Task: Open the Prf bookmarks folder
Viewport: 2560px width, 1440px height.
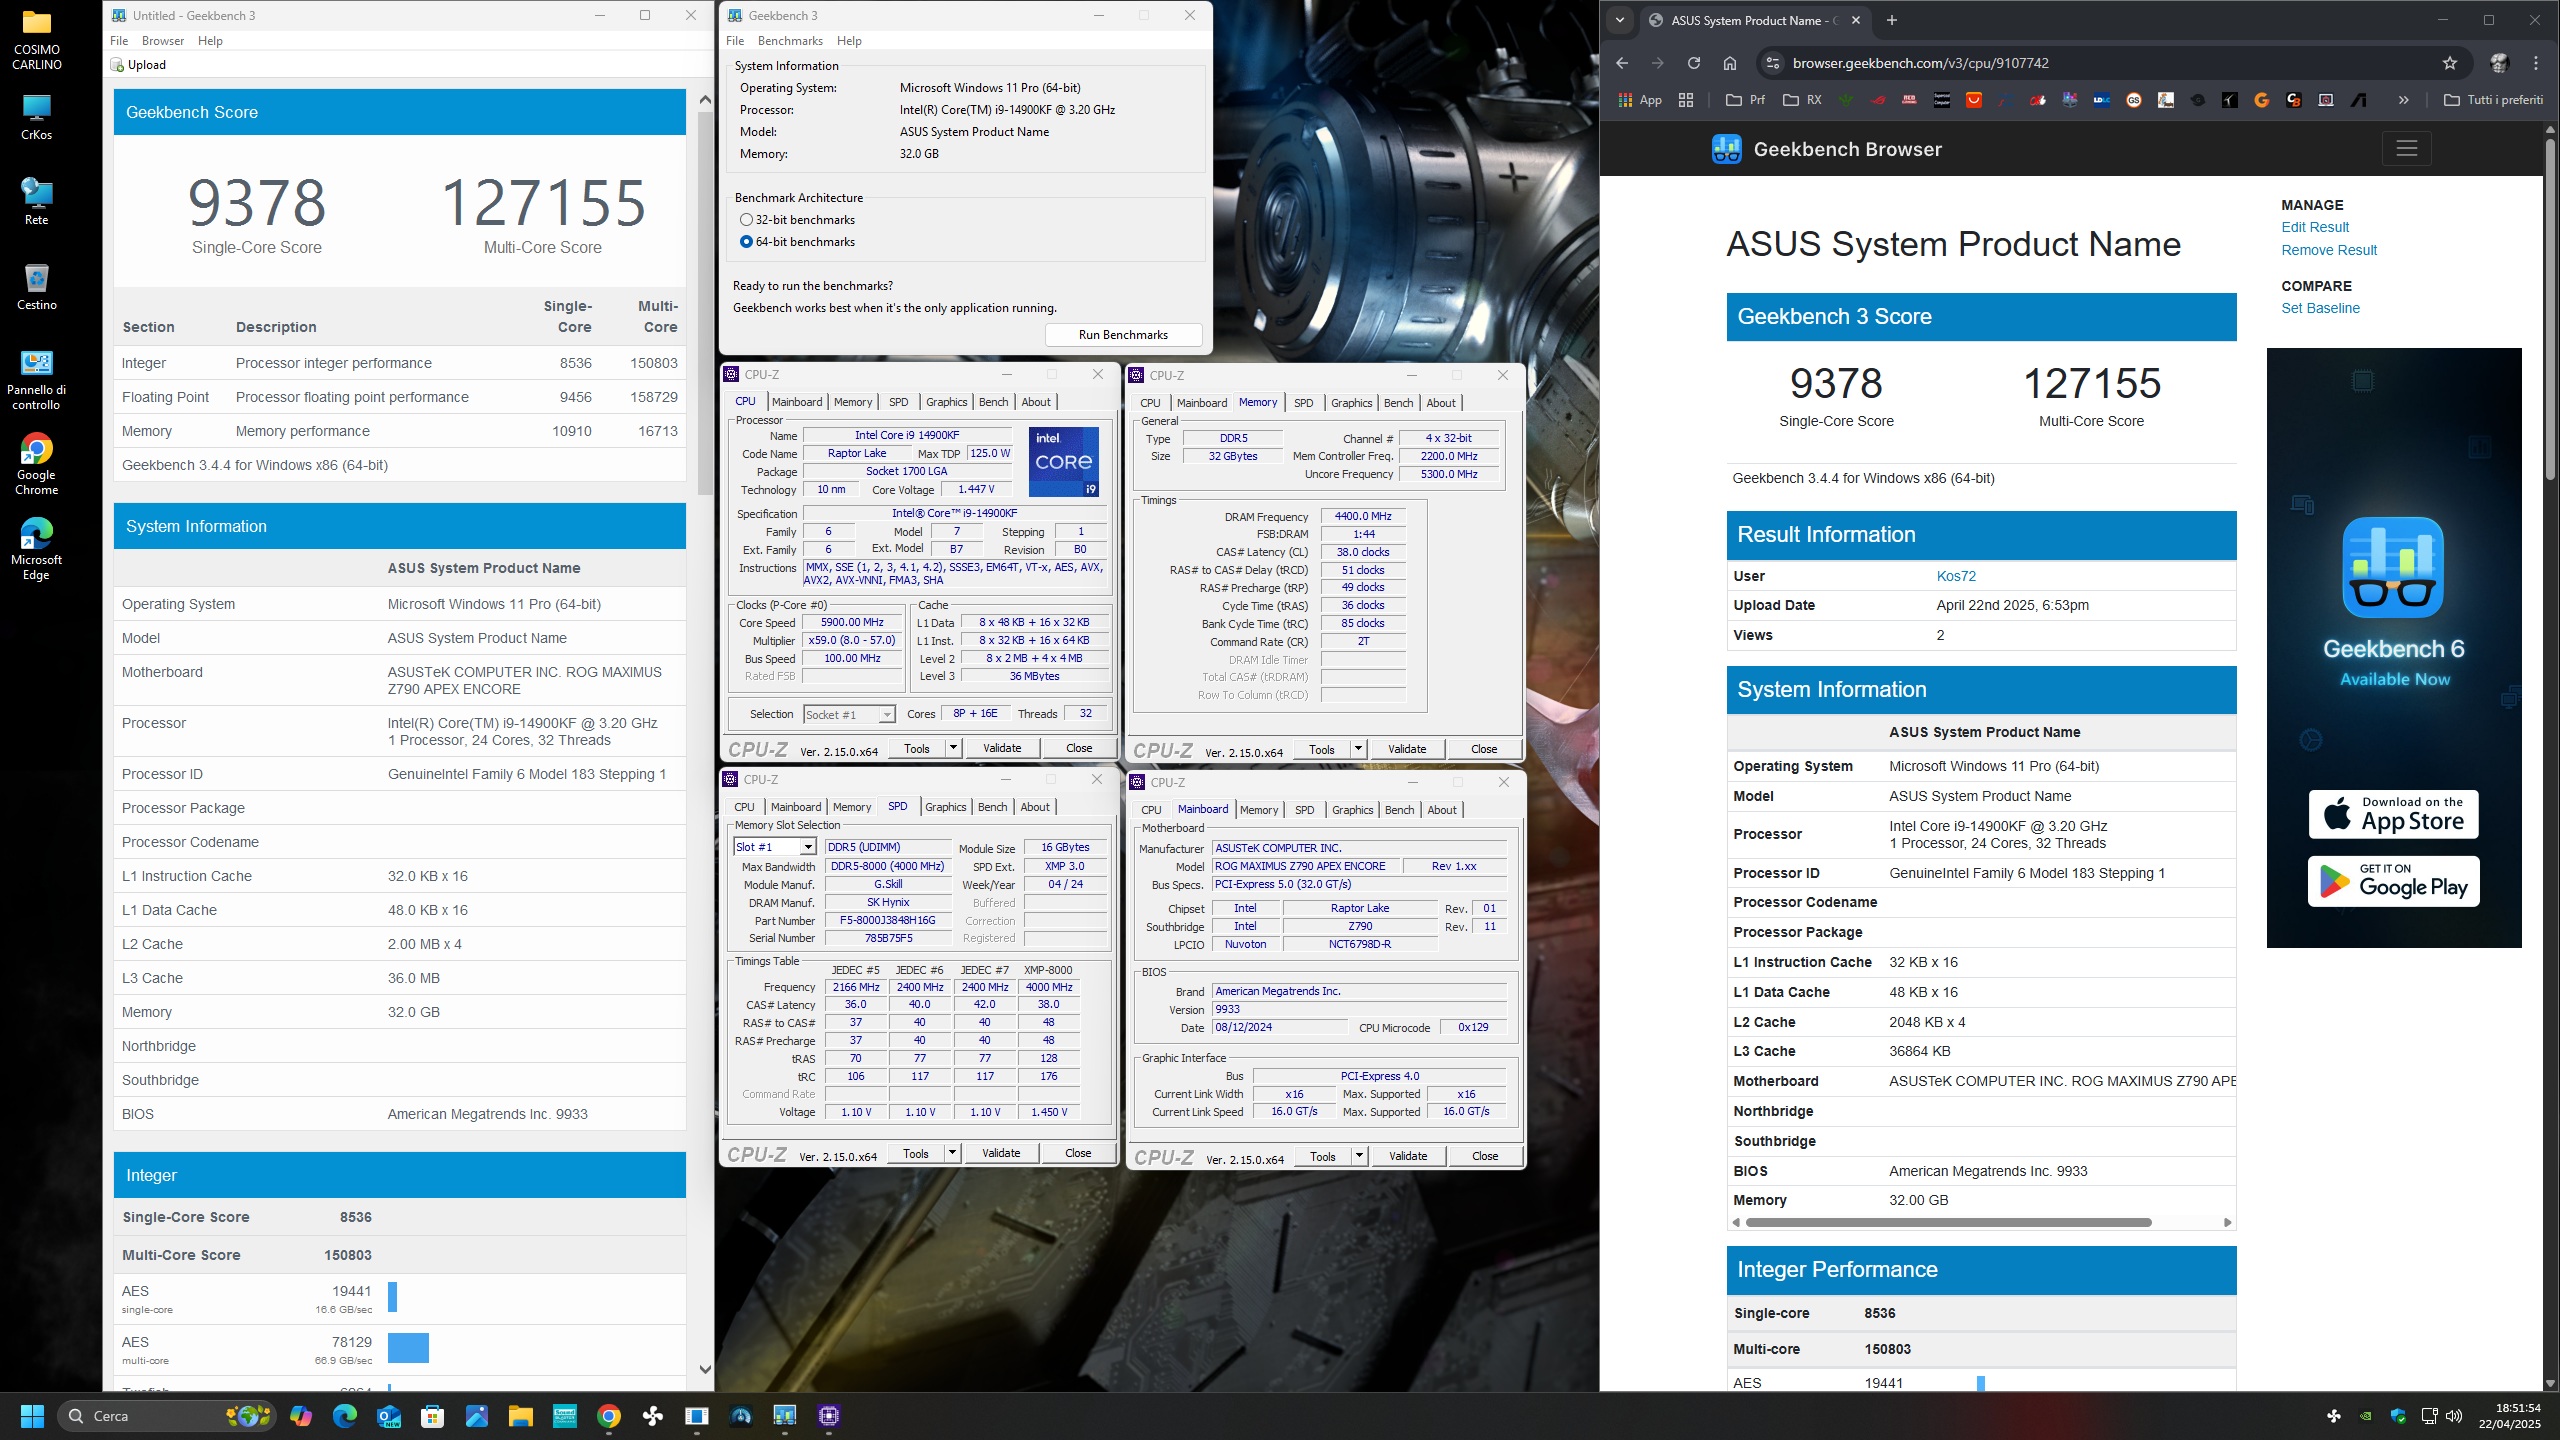Action: click(1745, 100)
